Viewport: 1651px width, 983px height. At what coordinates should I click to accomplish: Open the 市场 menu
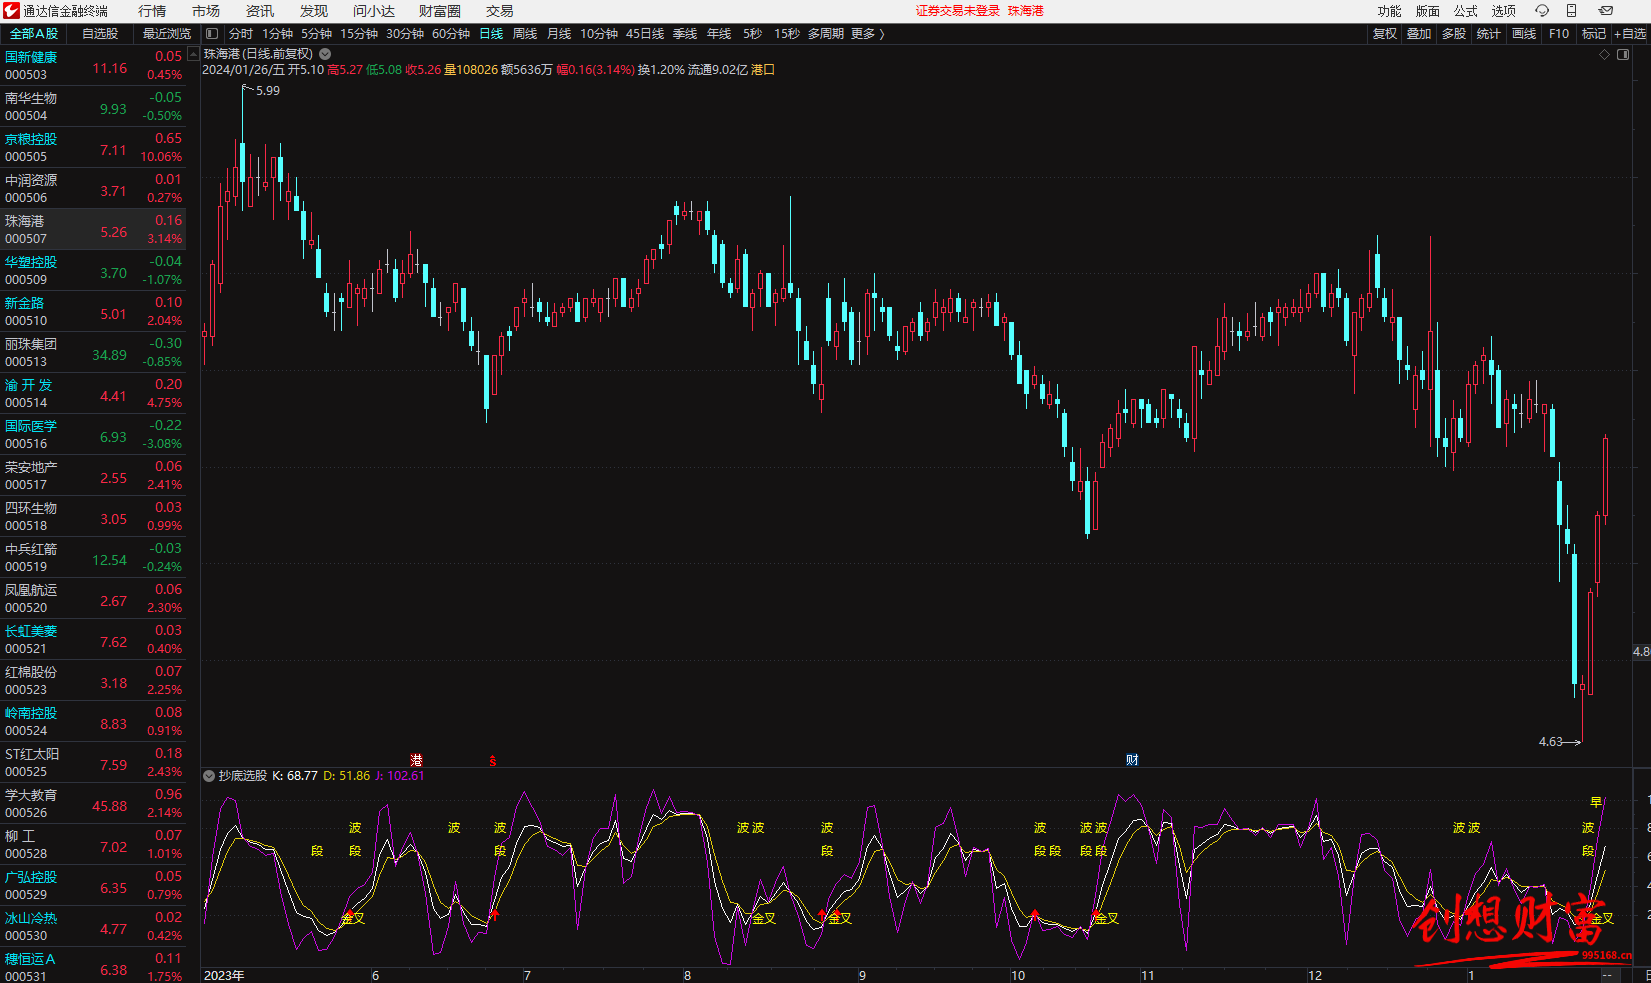pyautogui.click(x=206, y=11)
